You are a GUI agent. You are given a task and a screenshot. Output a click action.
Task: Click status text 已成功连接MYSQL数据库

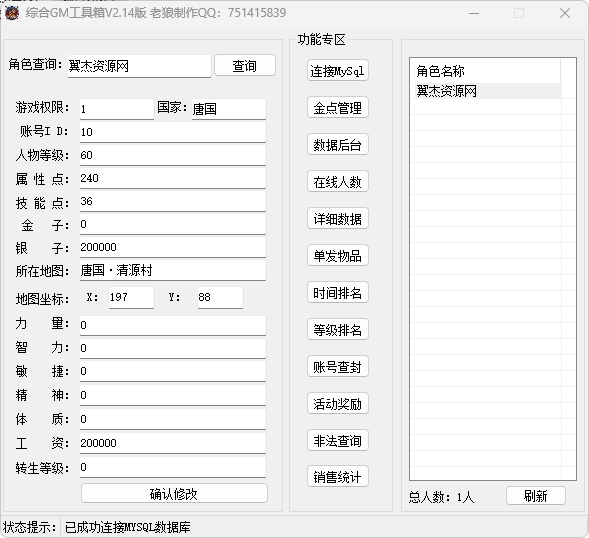pos(128,527)
